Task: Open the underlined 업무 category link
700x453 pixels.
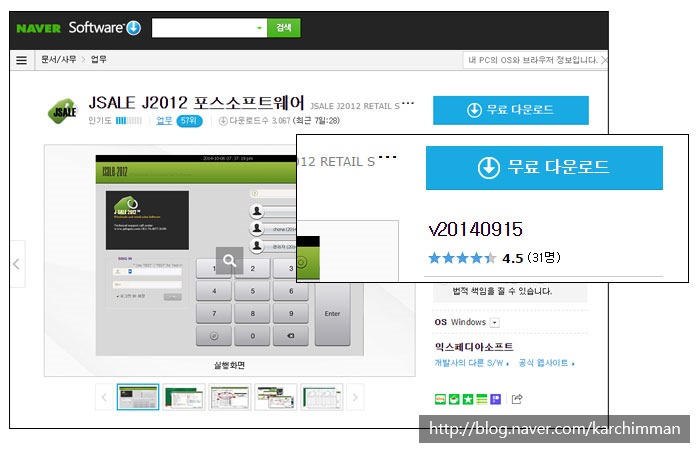Action: click(164, 121)
